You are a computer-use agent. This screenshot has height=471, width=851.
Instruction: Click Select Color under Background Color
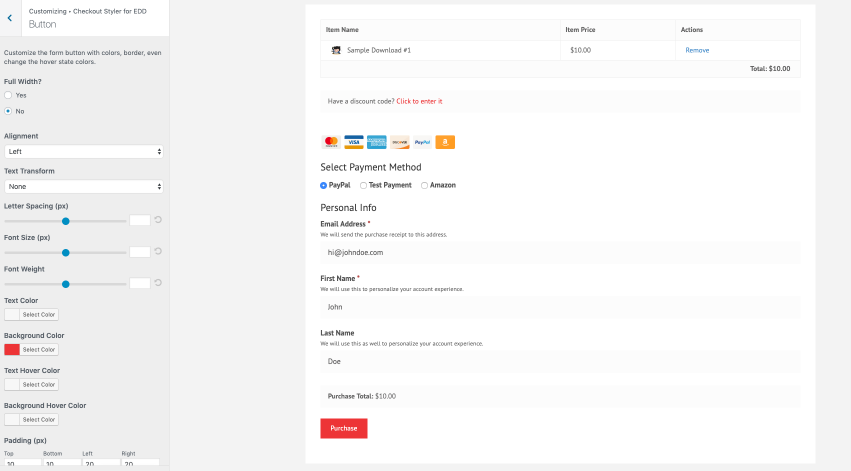pos(39,349)
